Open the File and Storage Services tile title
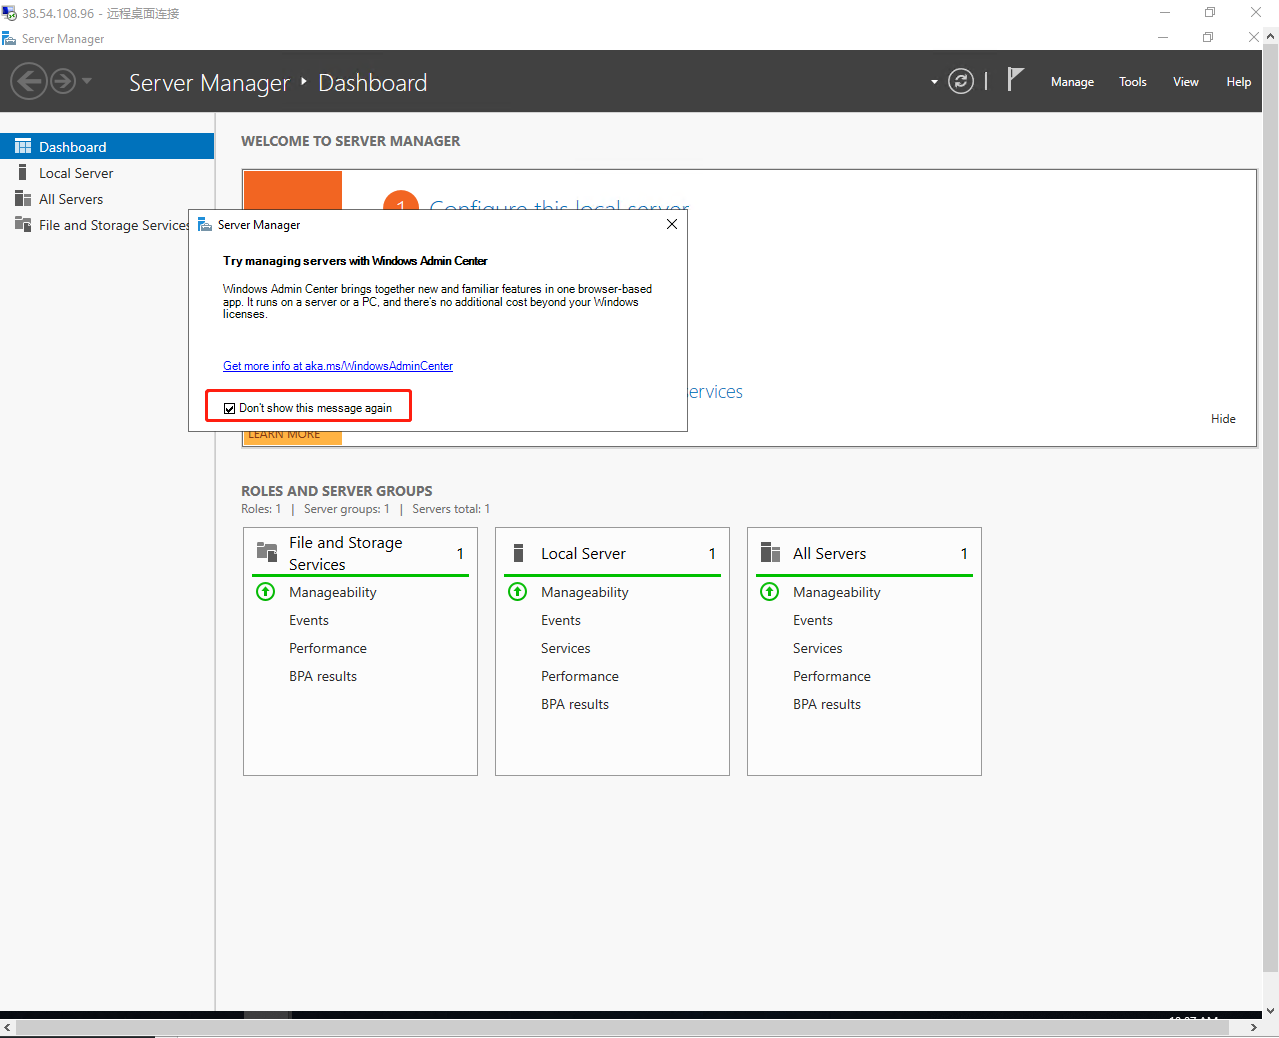The height and width of the screenshot is (1038, 1279). point(346,553)
